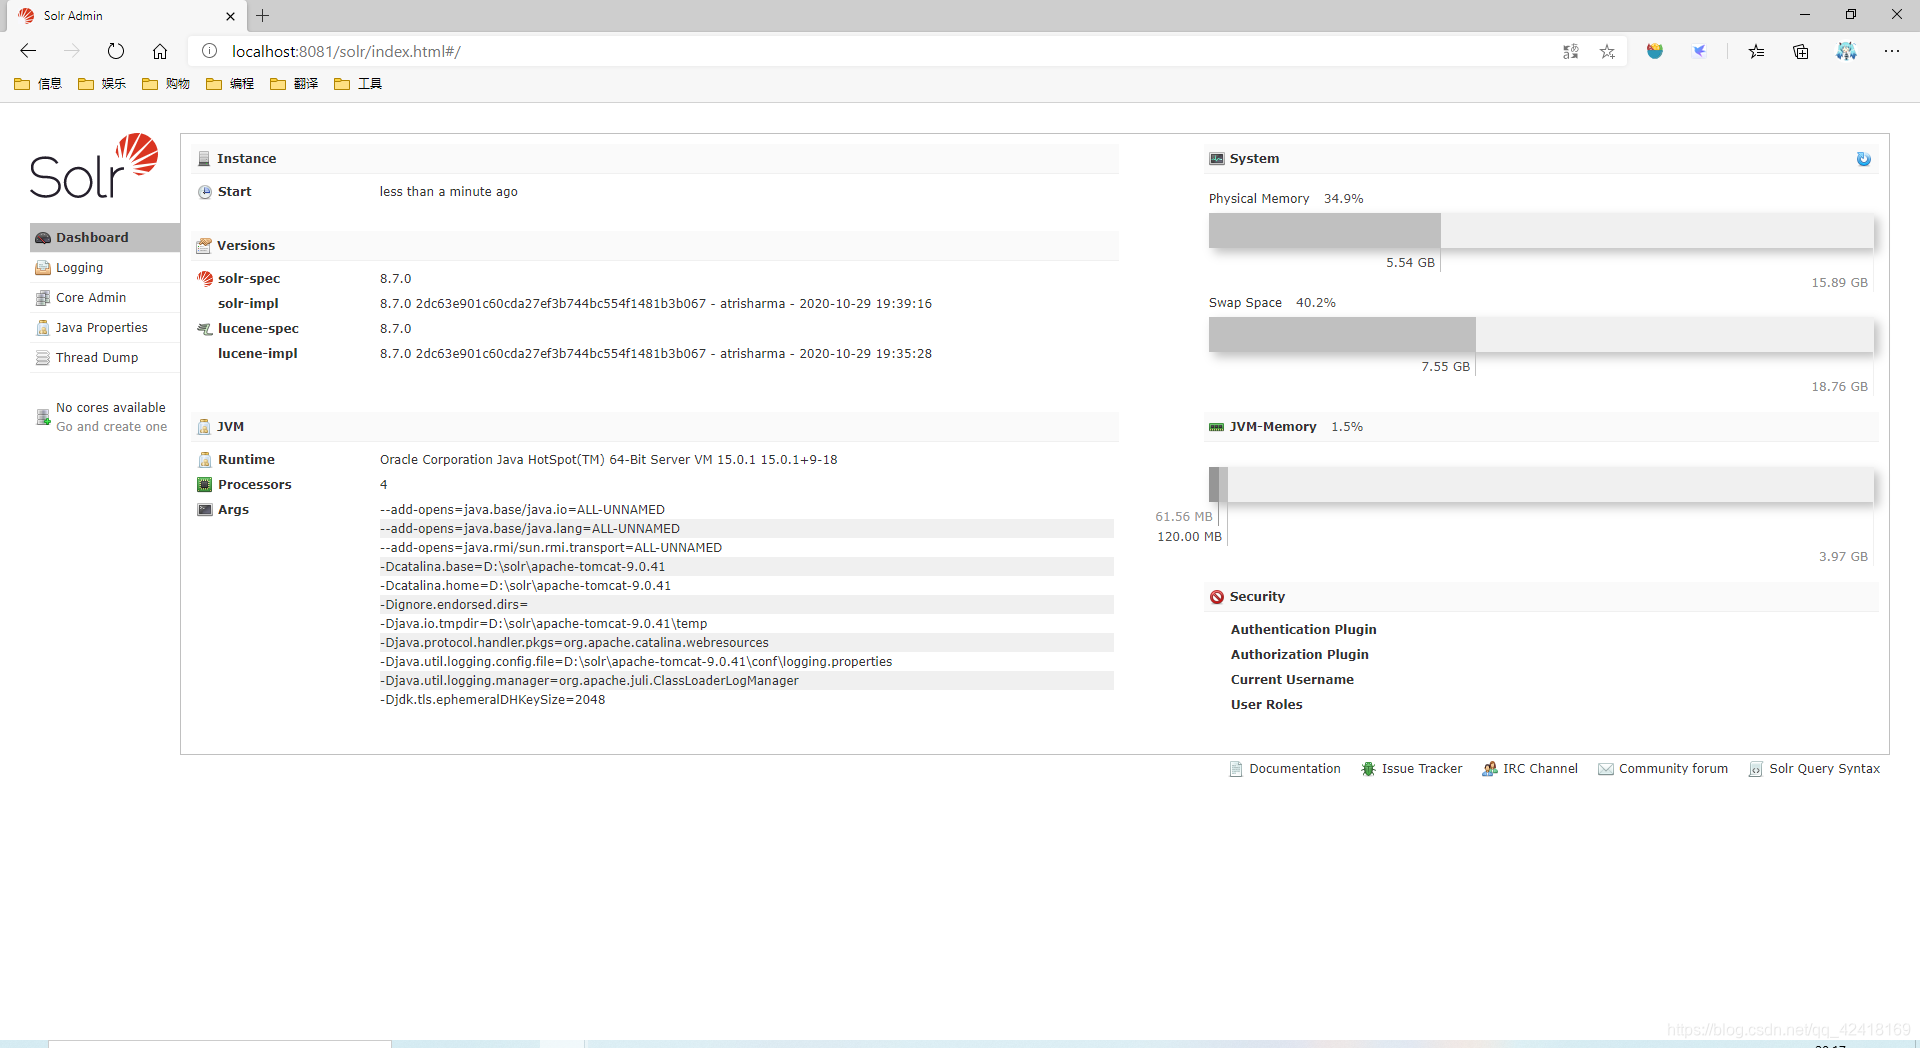Open the 娱乐 bookmarks folder
Image resolution: width=1920 pixels, height=1048 pixels.
tap(102, 84)
